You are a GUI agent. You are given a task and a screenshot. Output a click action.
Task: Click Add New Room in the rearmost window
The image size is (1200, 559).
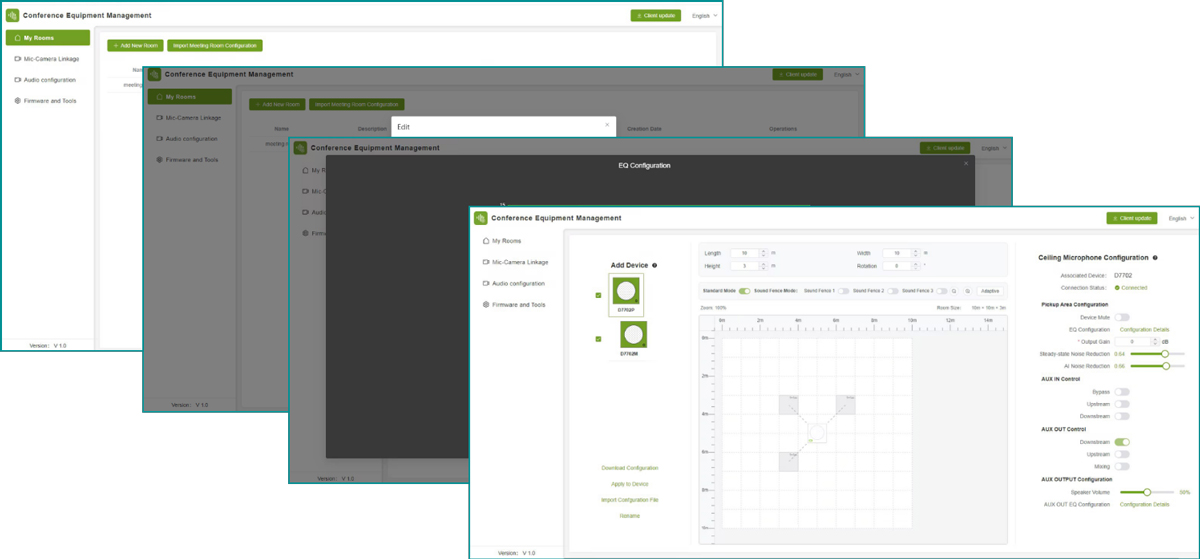[135, 46]
